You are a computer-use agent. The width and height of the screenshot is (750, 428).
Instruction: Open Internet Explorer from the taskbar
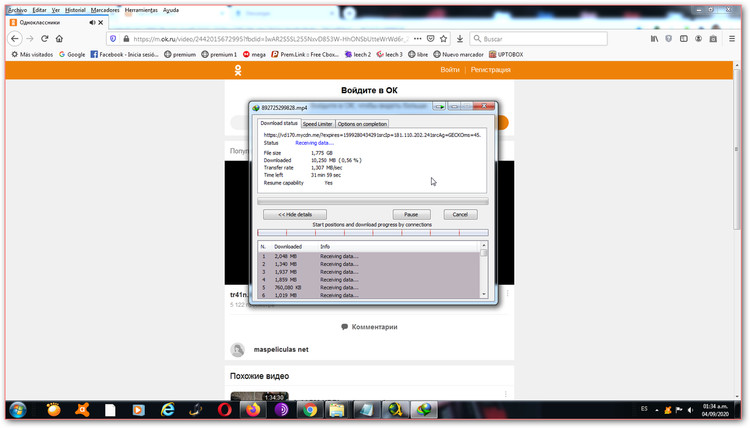(x=167, y=410)
